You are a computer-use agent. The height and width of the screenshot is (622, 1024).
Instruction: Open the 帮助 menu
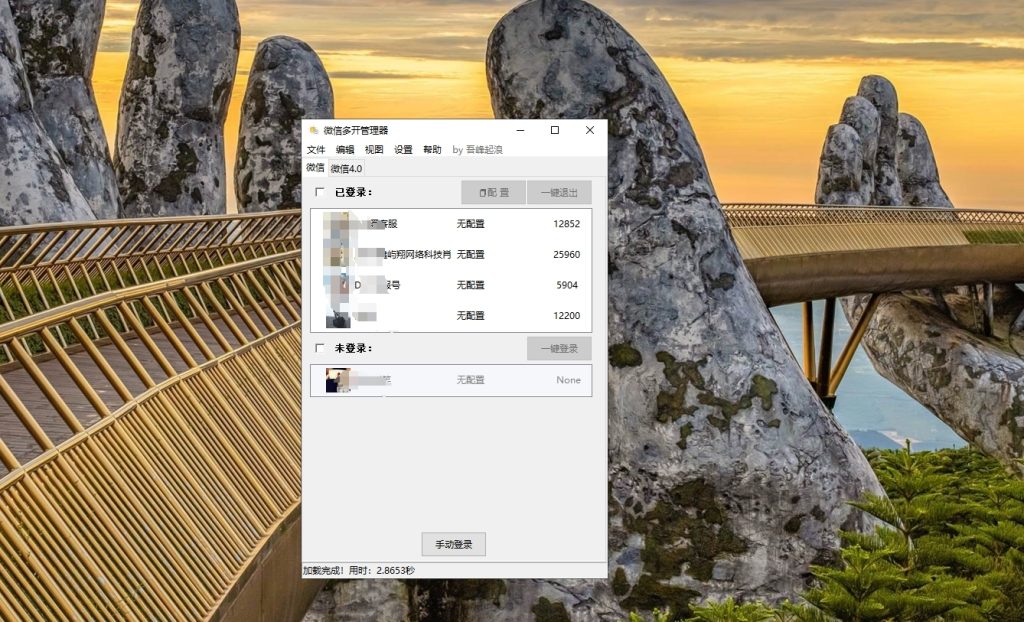(432, 150)
